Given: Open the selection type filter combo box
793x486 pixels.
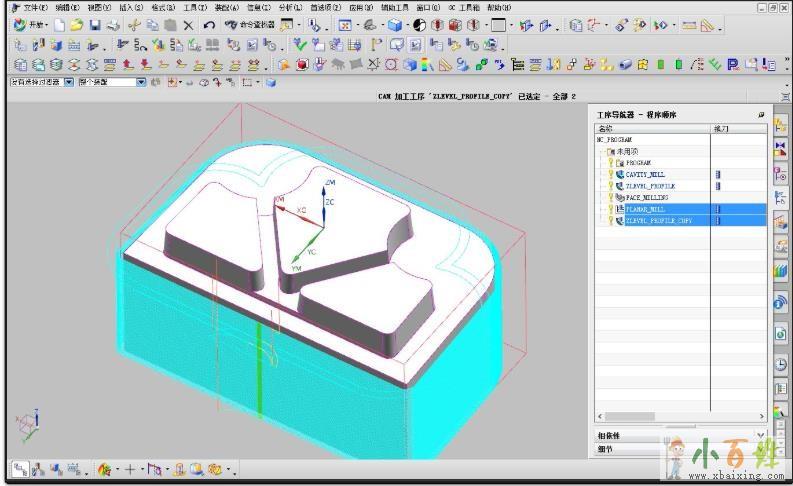Looking at the screenshot, I should tap(40, 82).
